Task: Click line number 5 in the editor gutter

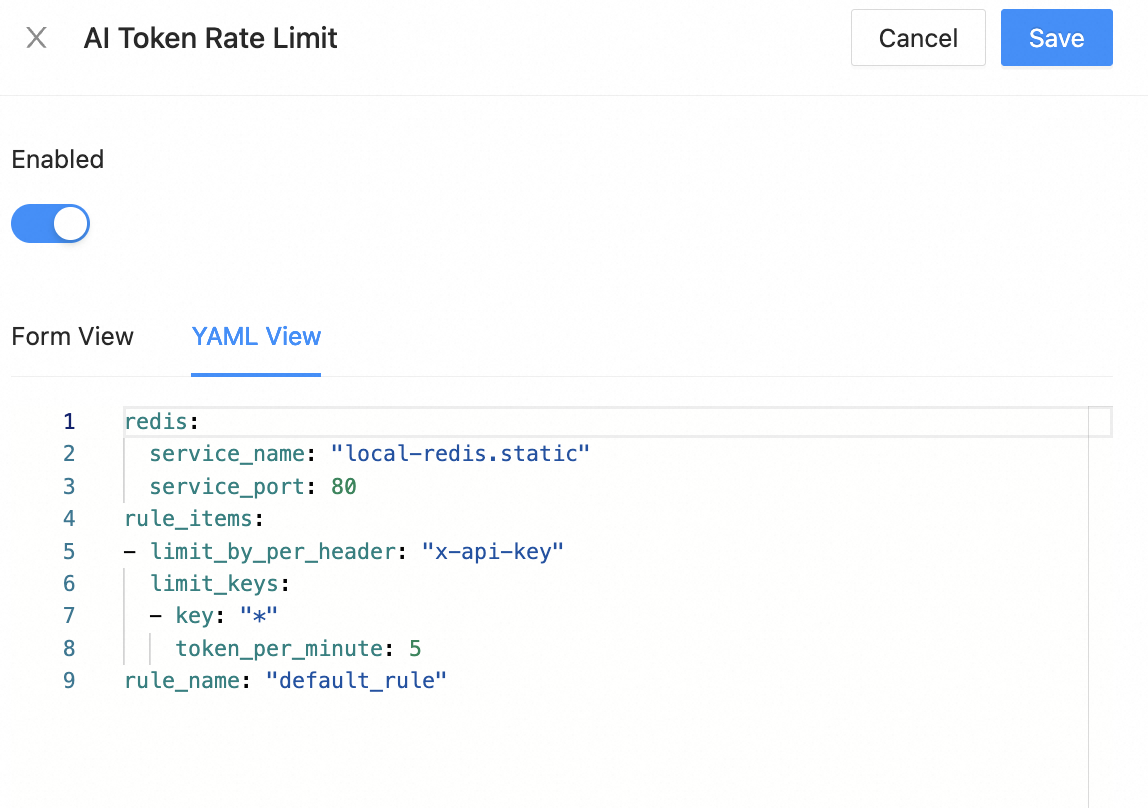Action: tap(69, 551)
